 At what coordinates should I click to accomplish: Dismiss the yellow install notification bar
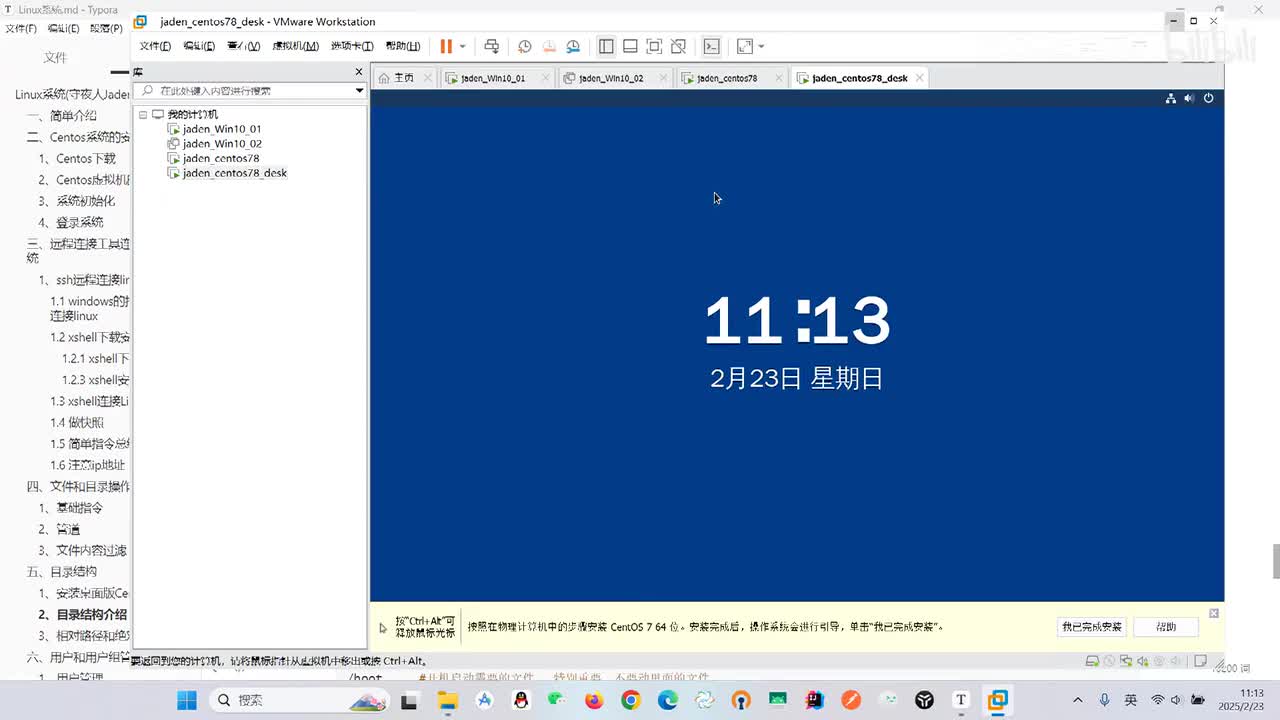tap(1214, 613)
